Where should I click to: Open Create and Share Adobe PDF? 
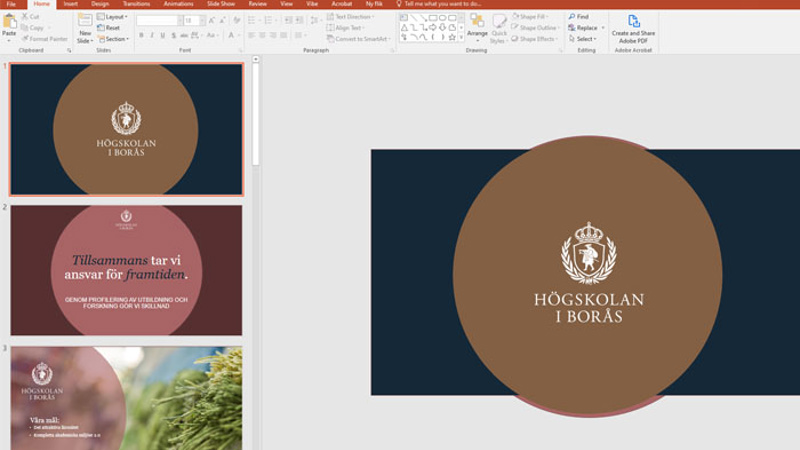tap(633, 26)
